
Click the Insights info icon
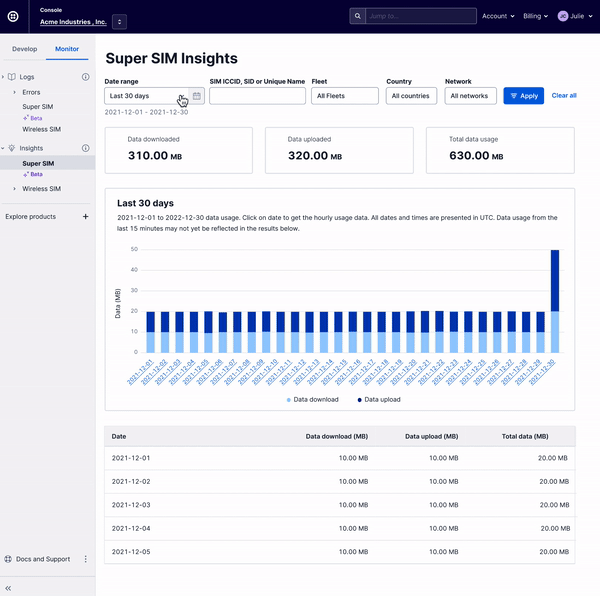85,148
